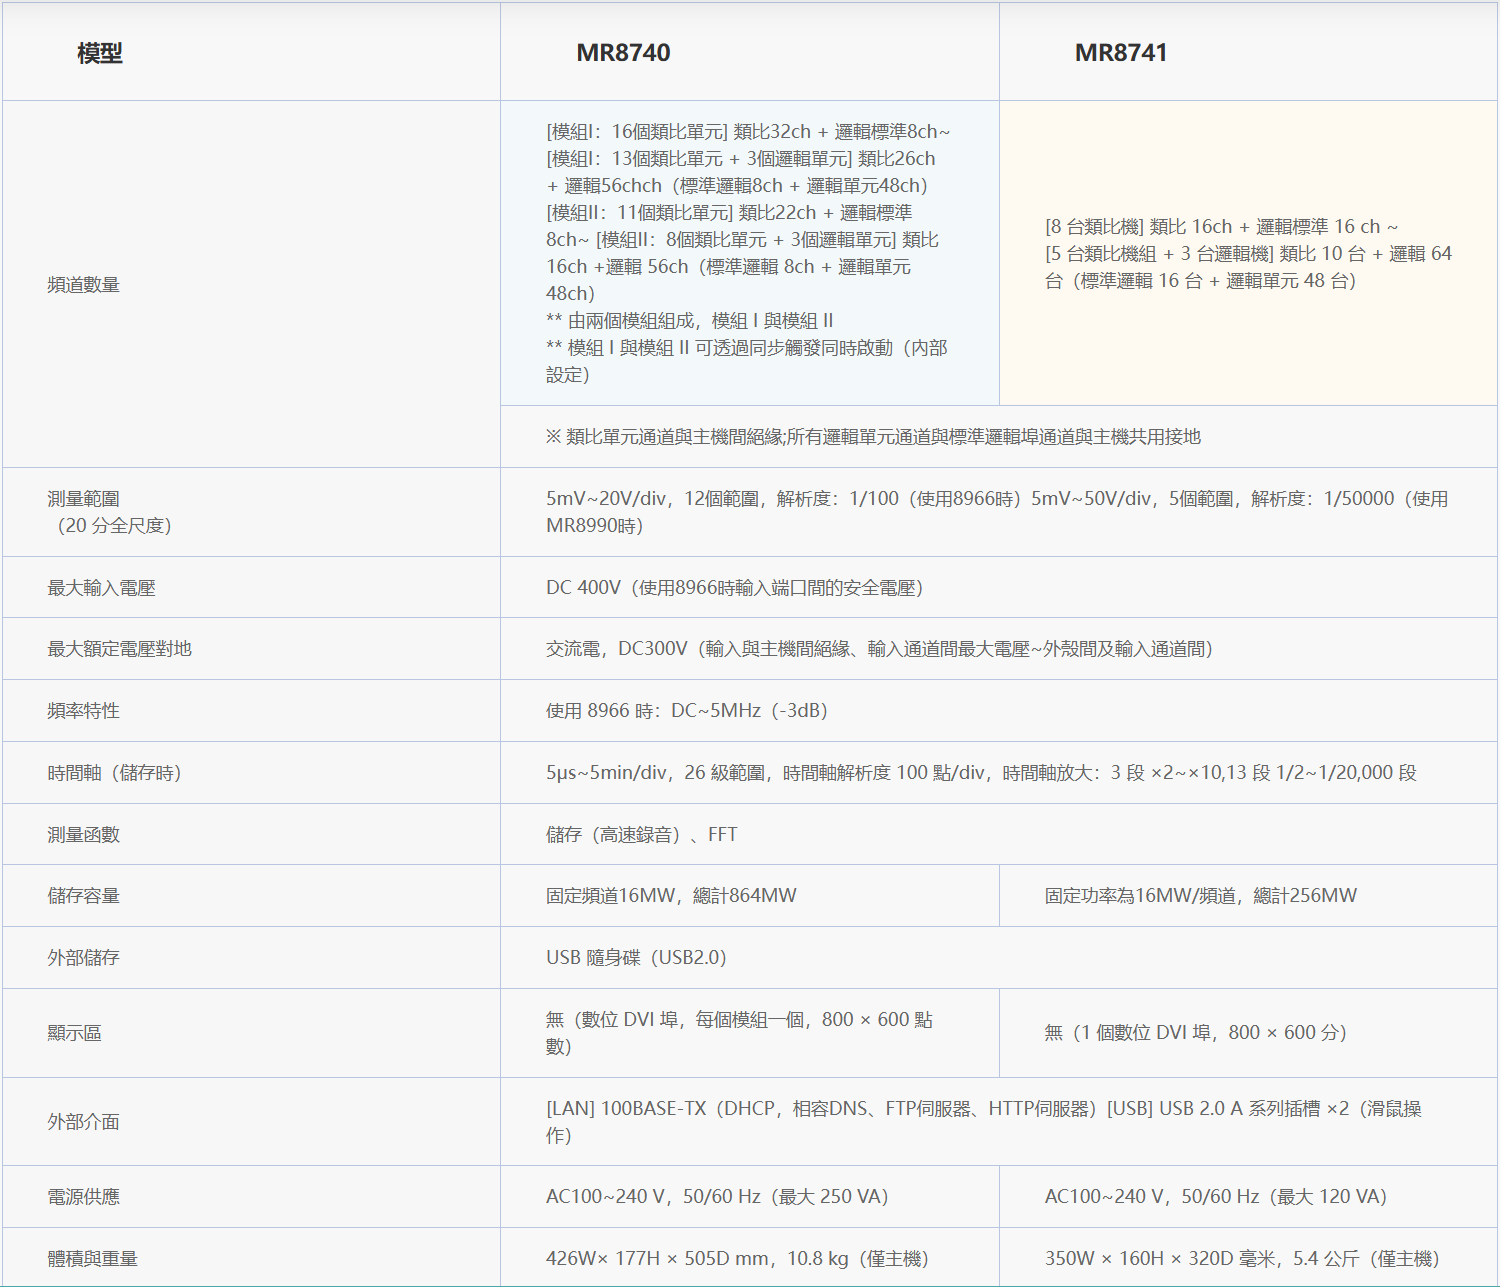Click MR8740 display value 每個模組一個
This screenshot has width=1500, height=1287.
click(x=739, y=1033)
